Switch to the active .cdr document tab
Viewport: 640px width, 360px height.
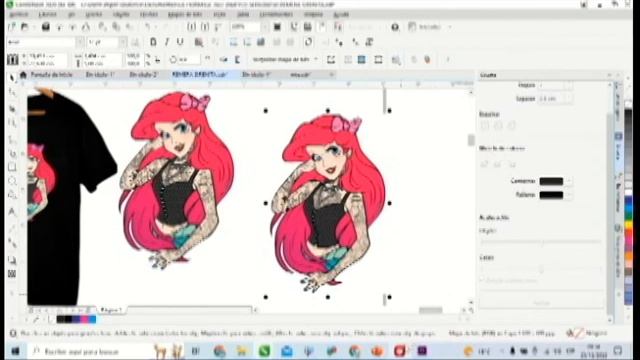[200, 75]
